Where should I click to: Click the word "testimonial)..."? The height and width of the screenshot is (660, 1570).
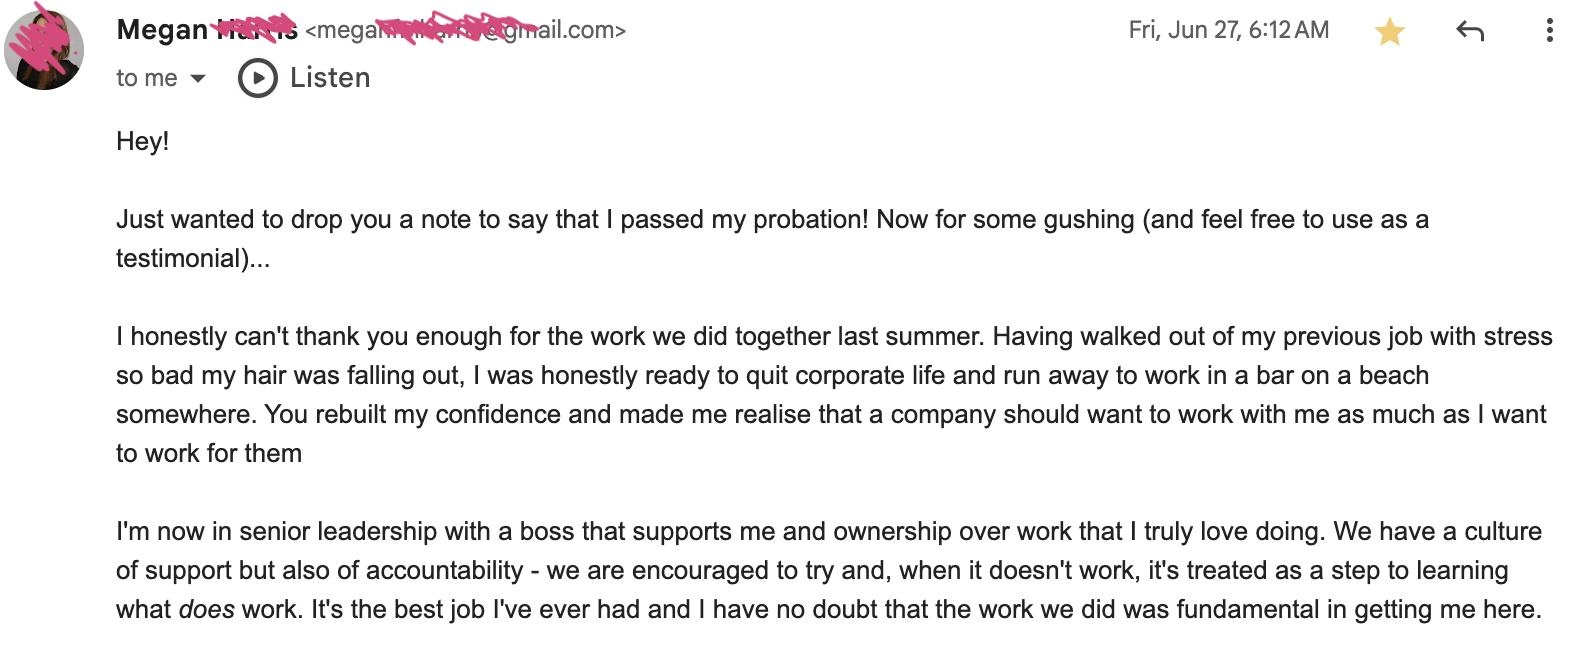pos(193,258)
